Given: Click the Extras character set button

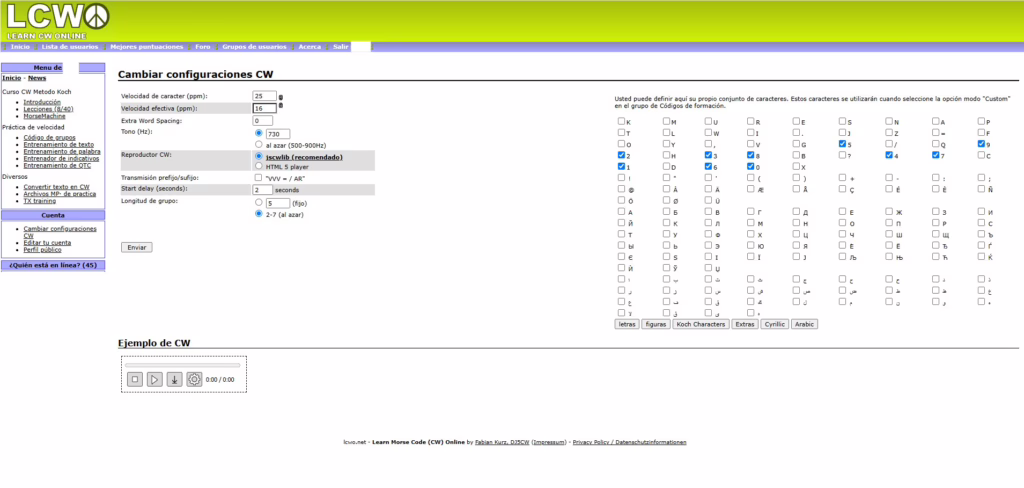Looking at the screenshot, I should (x=745, y=324).
